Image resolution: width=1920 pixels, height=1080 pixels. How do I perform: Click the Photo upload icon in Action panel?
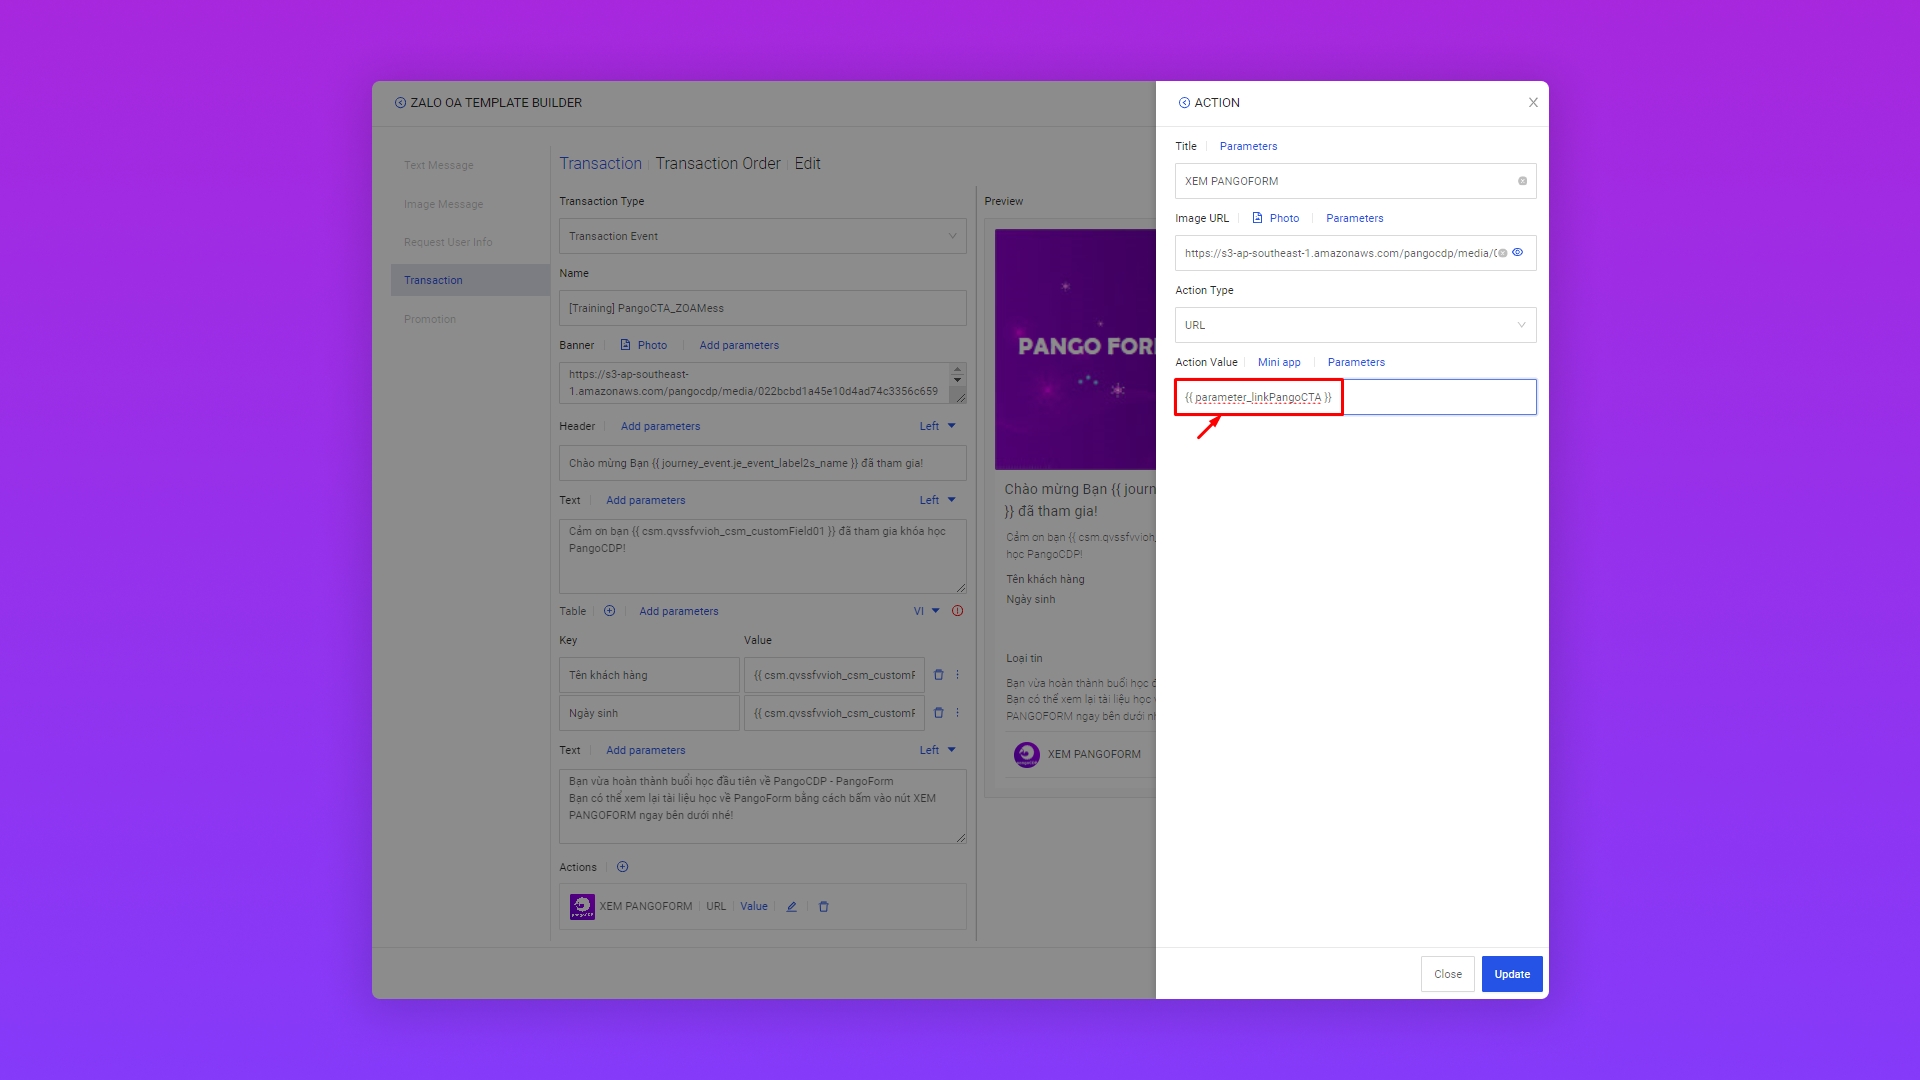click(1258, 218)
